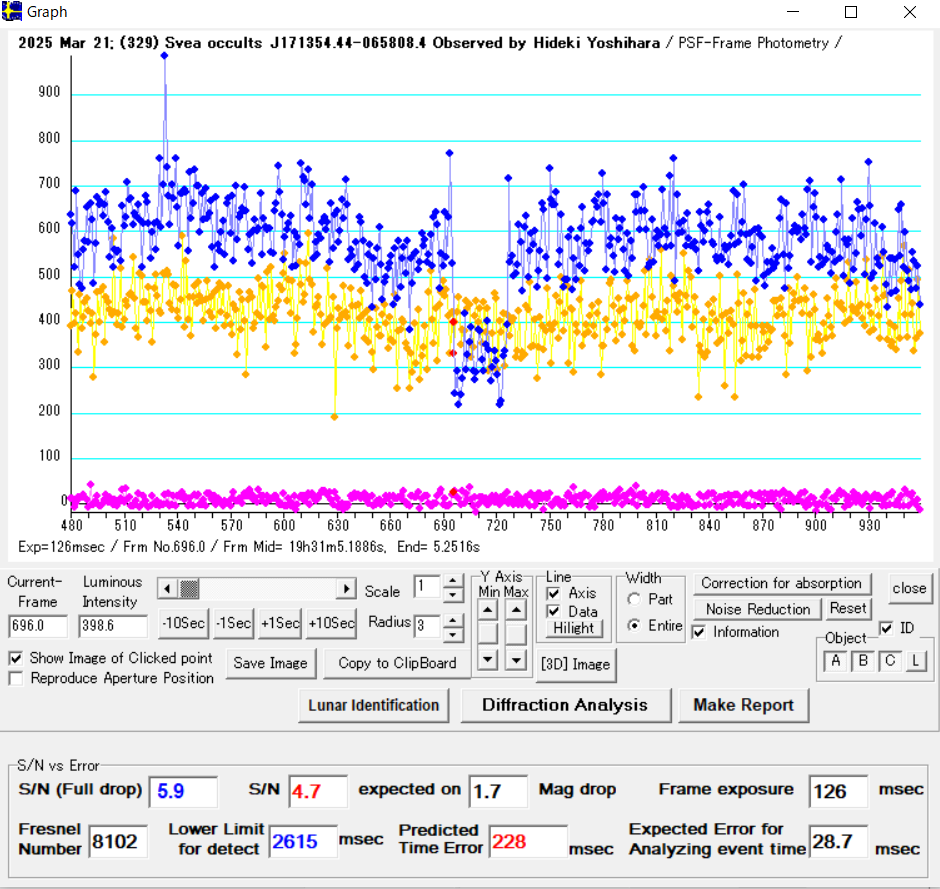Open Diffraction Analysis
Viewport: 940px width, 889px height.
click(564, 705)
